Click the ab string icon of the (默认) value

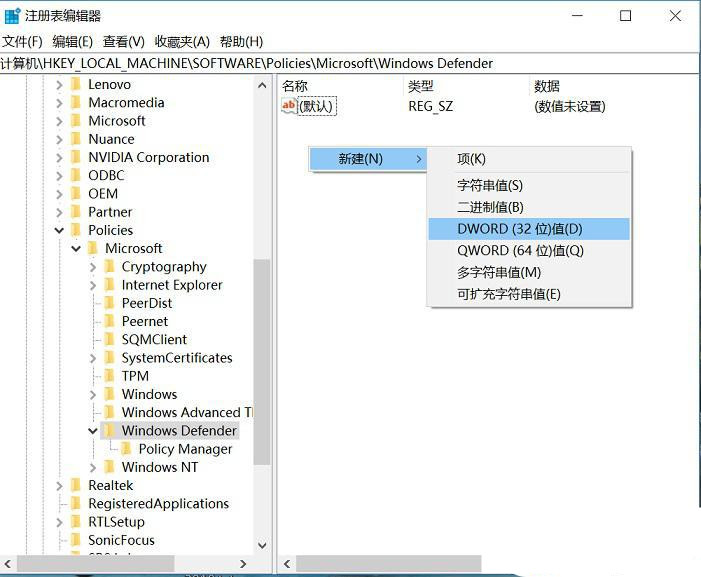tap(289, 106)
